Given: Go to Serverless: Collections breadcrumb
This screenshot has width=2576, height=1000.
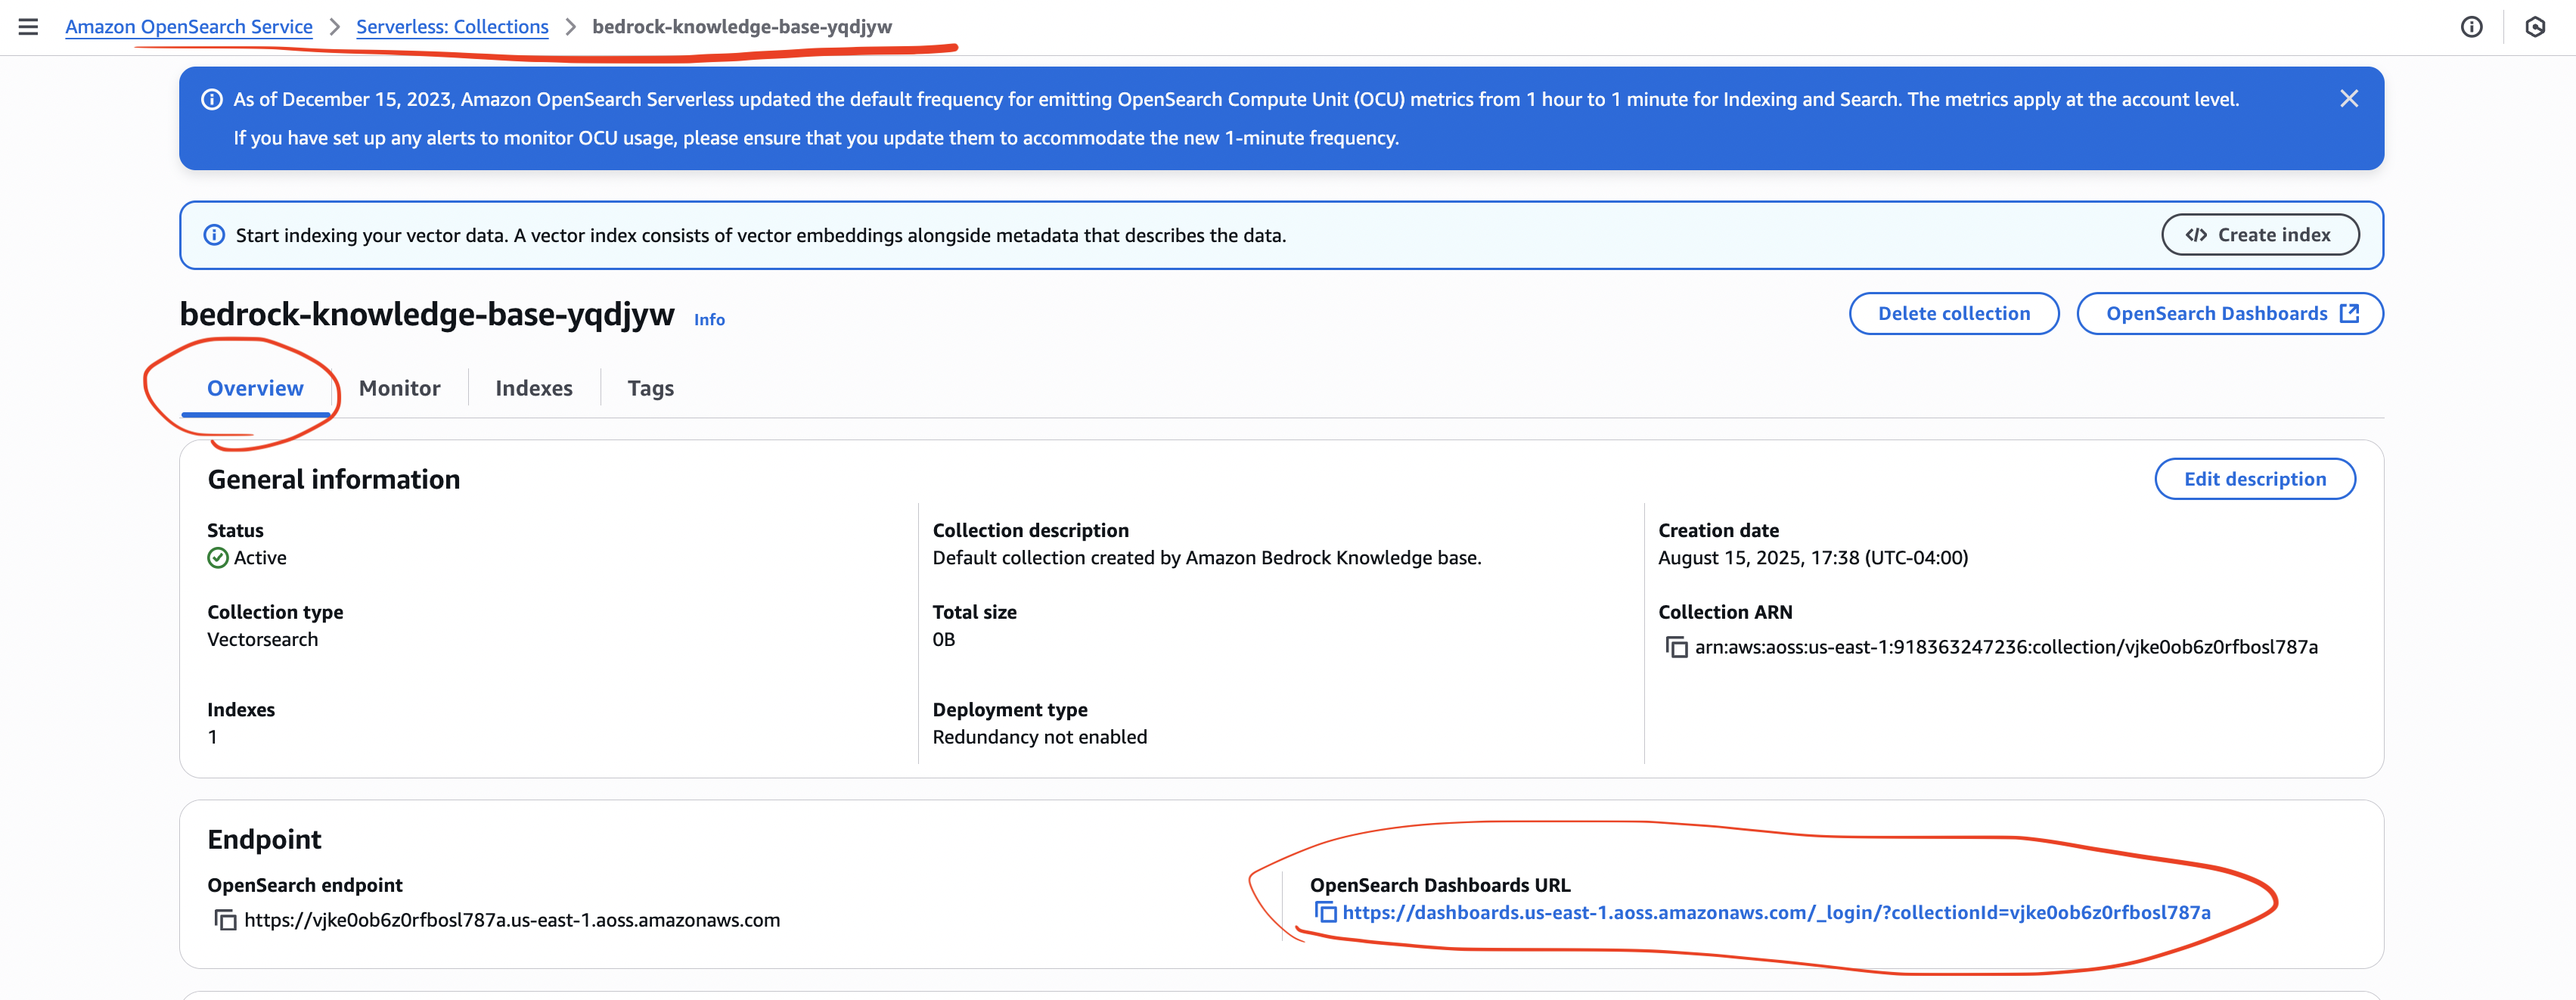Looking at the screenshot, I should click(x=452, y=27).
